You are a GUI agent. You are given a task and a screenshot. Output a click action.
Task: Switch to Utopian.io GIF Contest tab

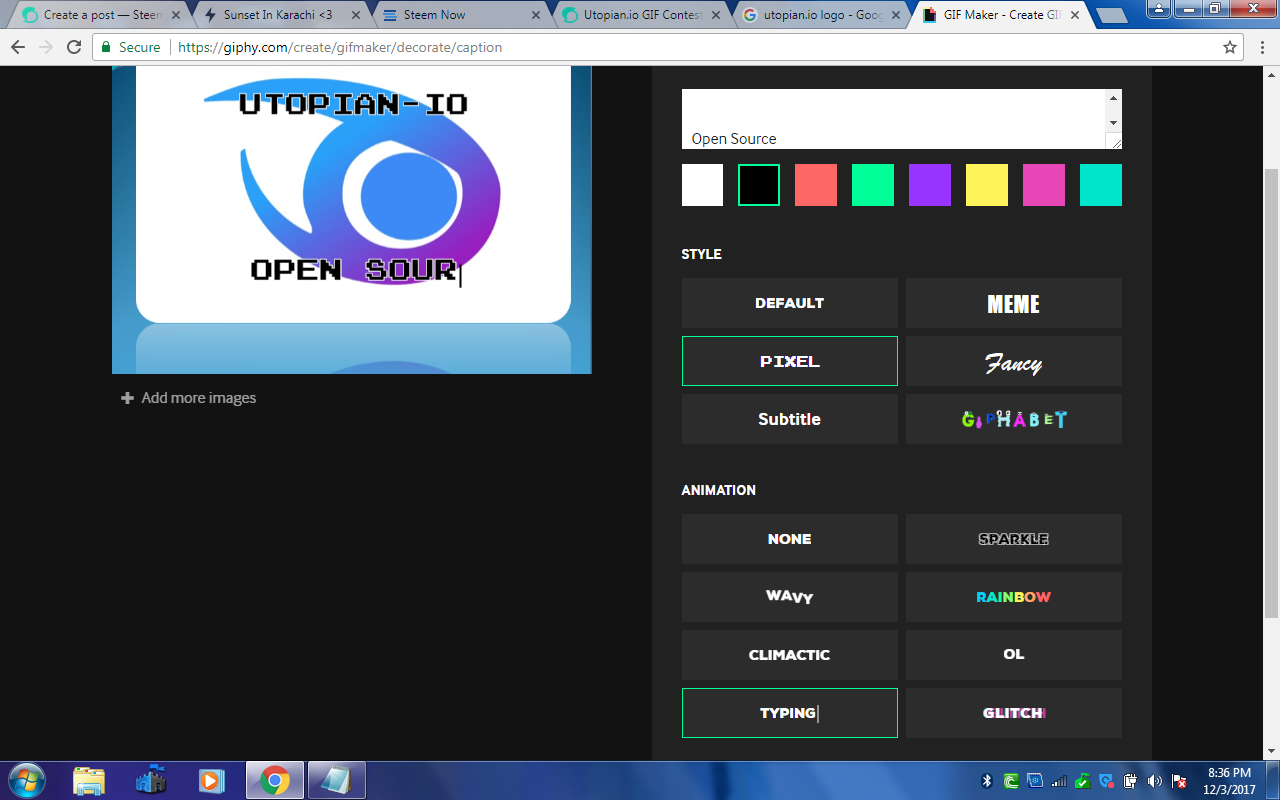pos(640,15)
